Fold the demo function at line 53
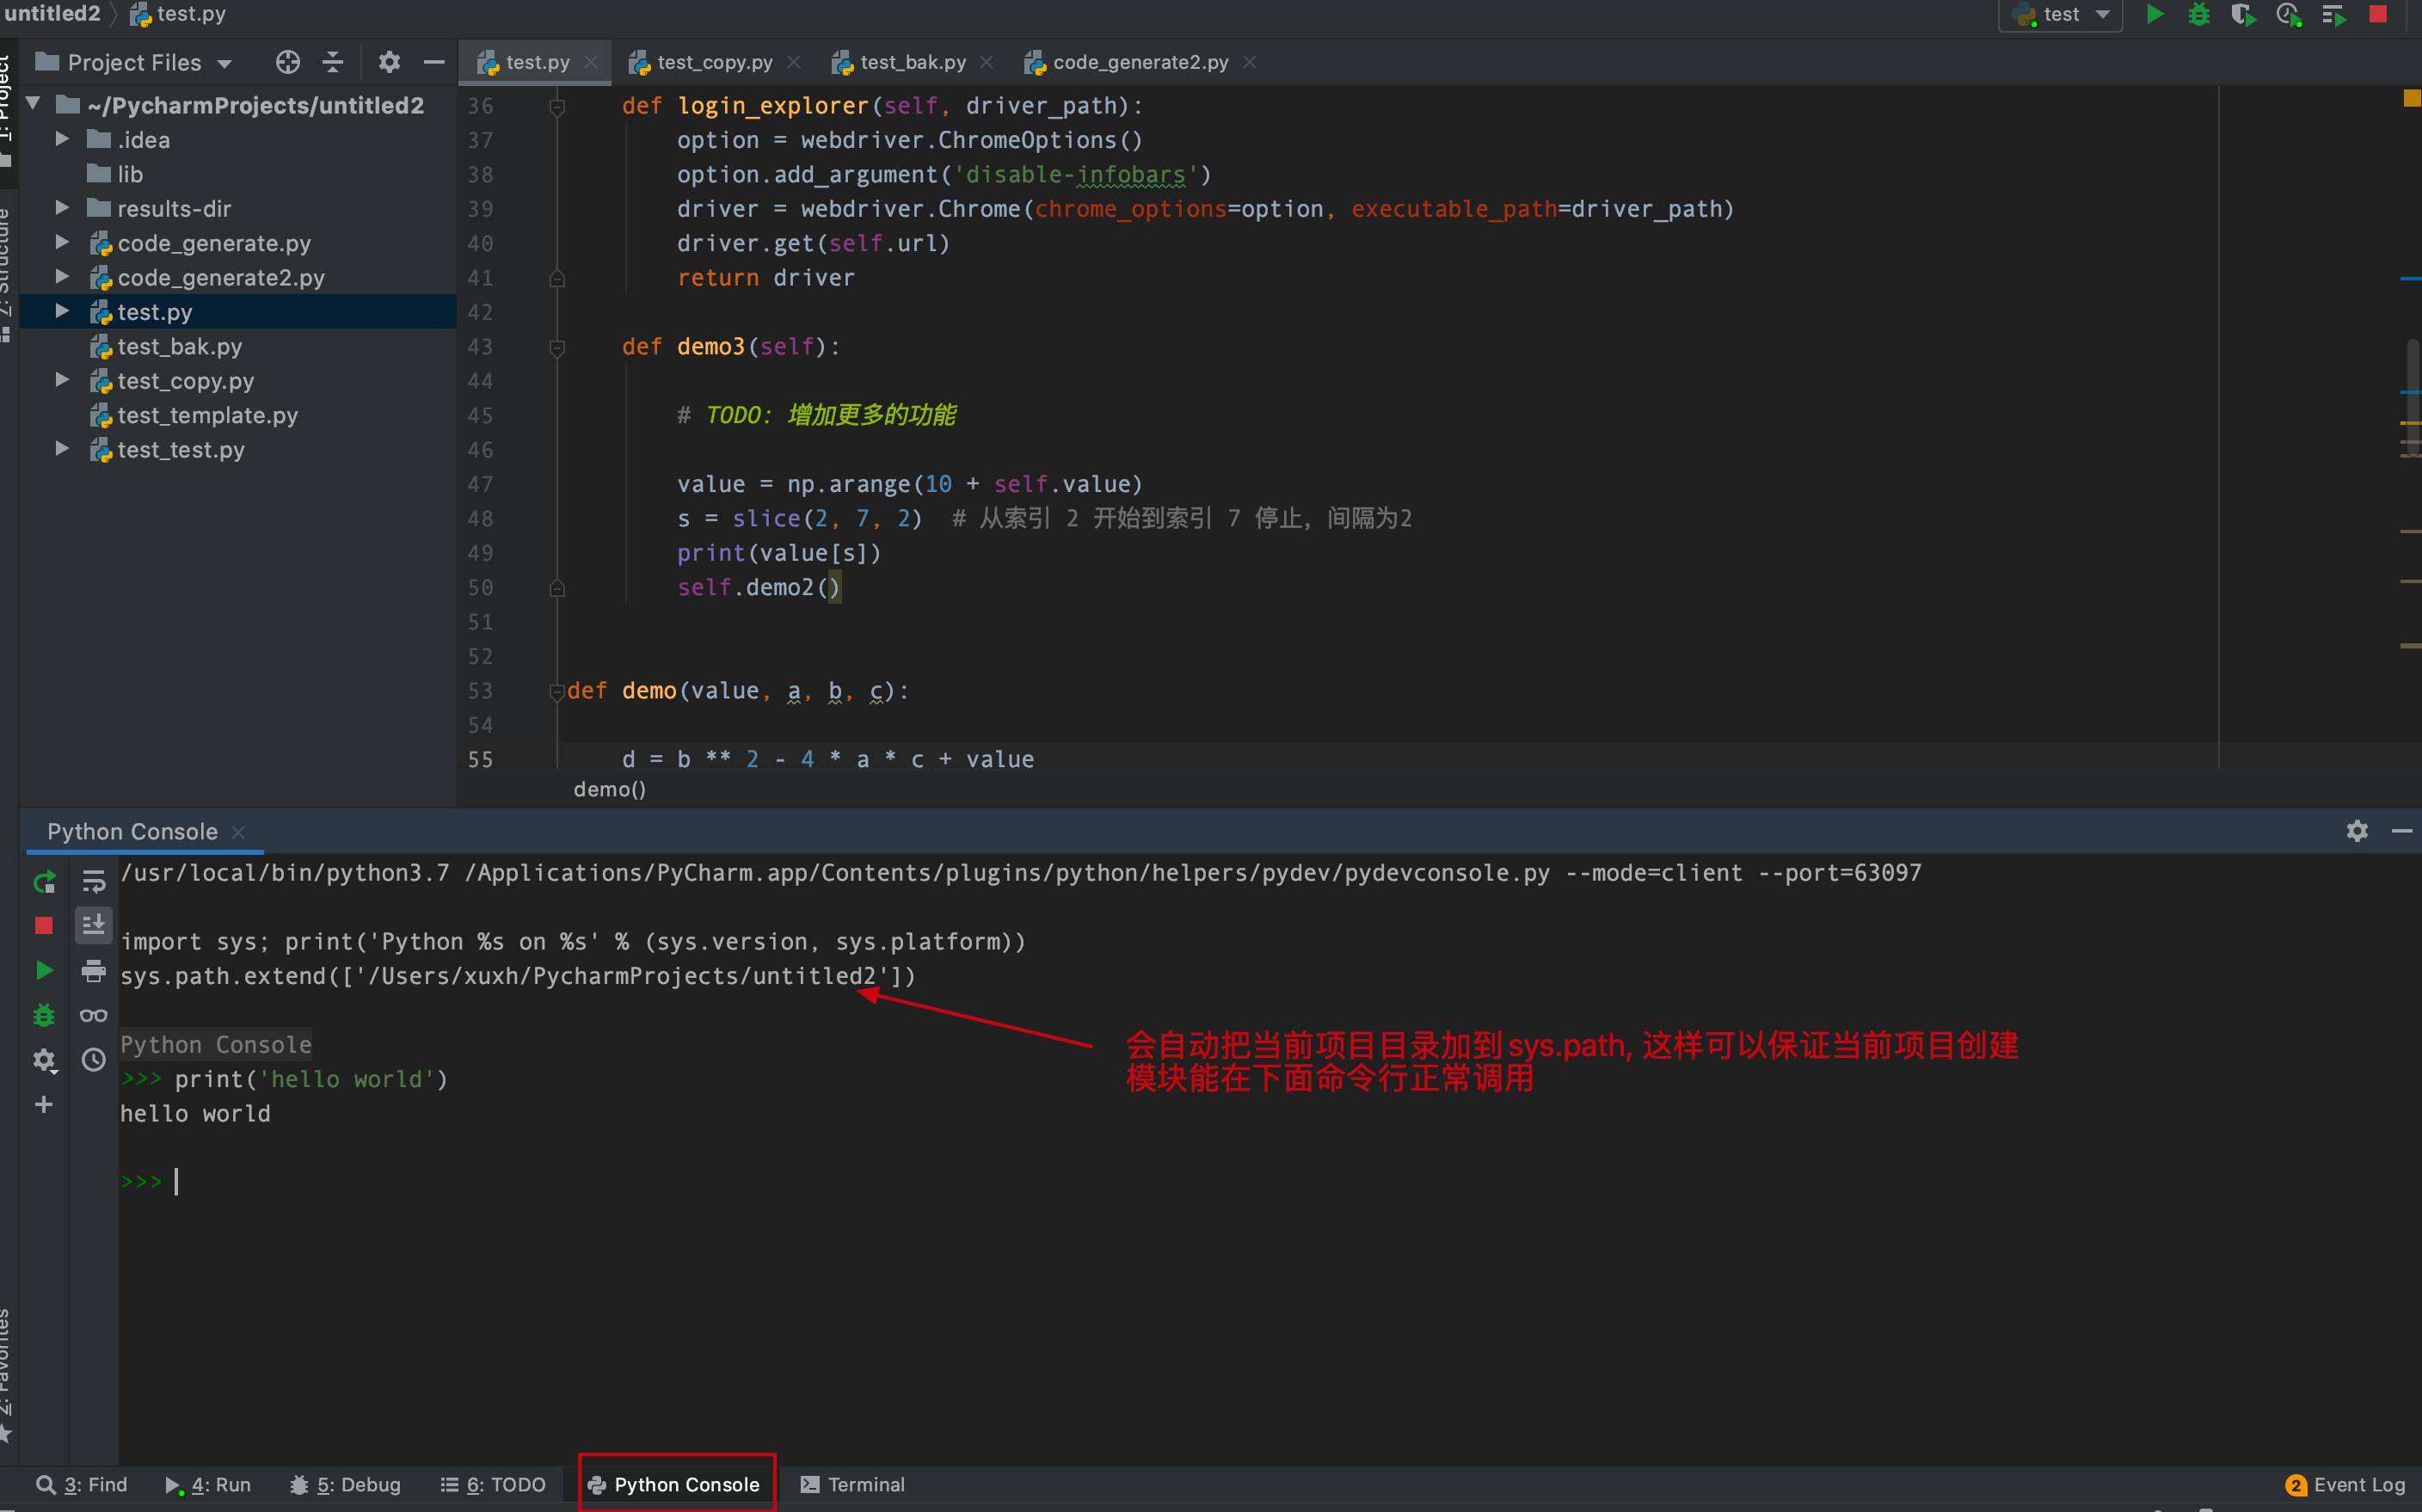2422x1512 pixels. [x=557, y=691]
